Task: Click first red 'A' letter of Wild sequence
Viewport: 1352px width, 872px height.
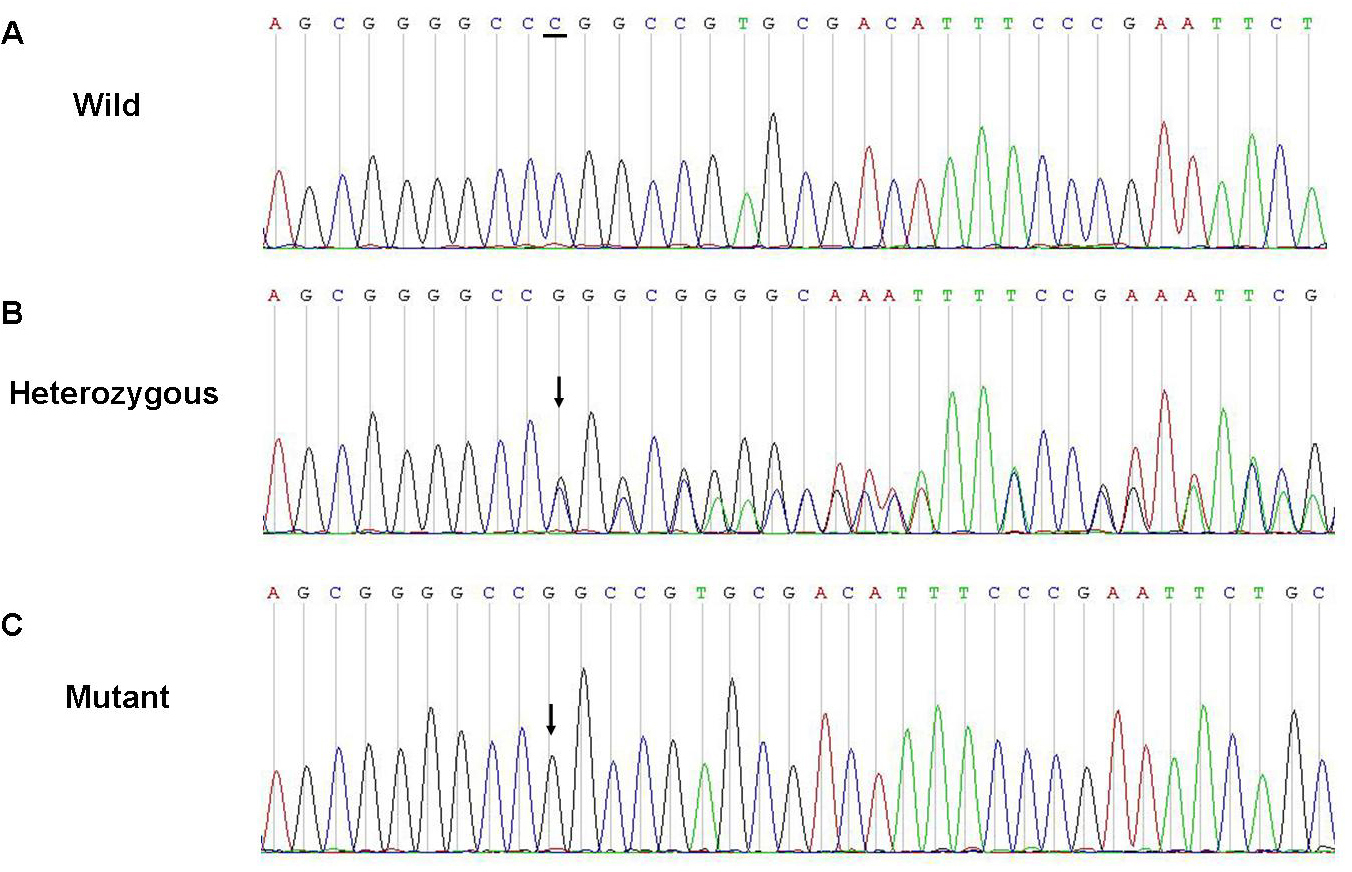Action: coord(275,22)
